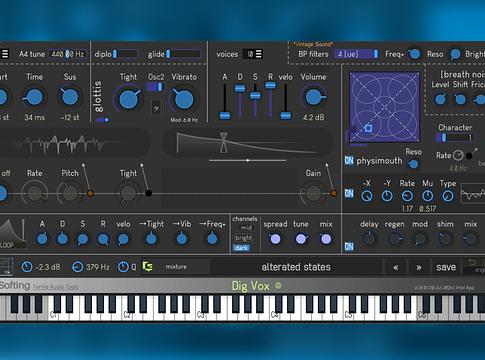485x360 pixels.
Task: Toggle the physimouth ON switch
Action: coord(349,161)
